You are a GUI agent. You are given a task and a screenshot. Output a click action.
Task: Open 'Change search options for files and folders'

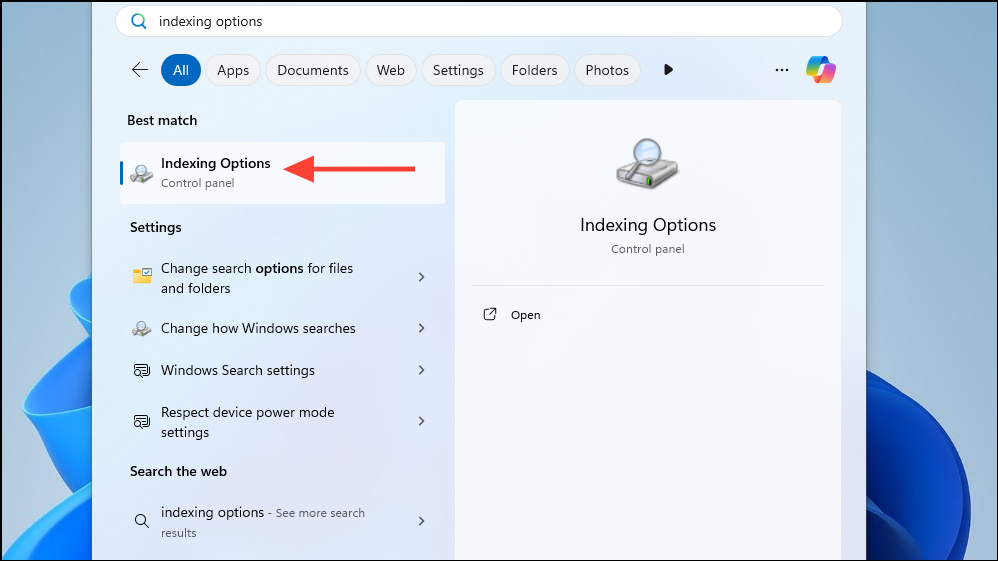click(x=282, y=278)
